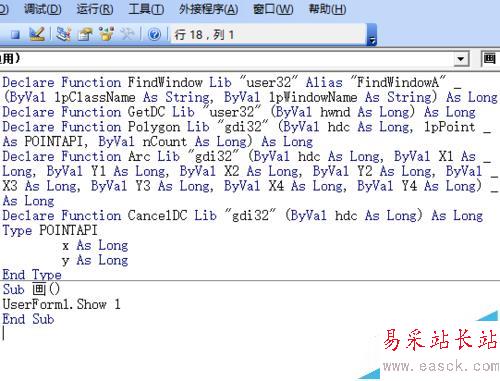Click the line starting Long, ByVal Y1
Image resolution: width=500 pixels, height=381 pixels.
point(250,171)
